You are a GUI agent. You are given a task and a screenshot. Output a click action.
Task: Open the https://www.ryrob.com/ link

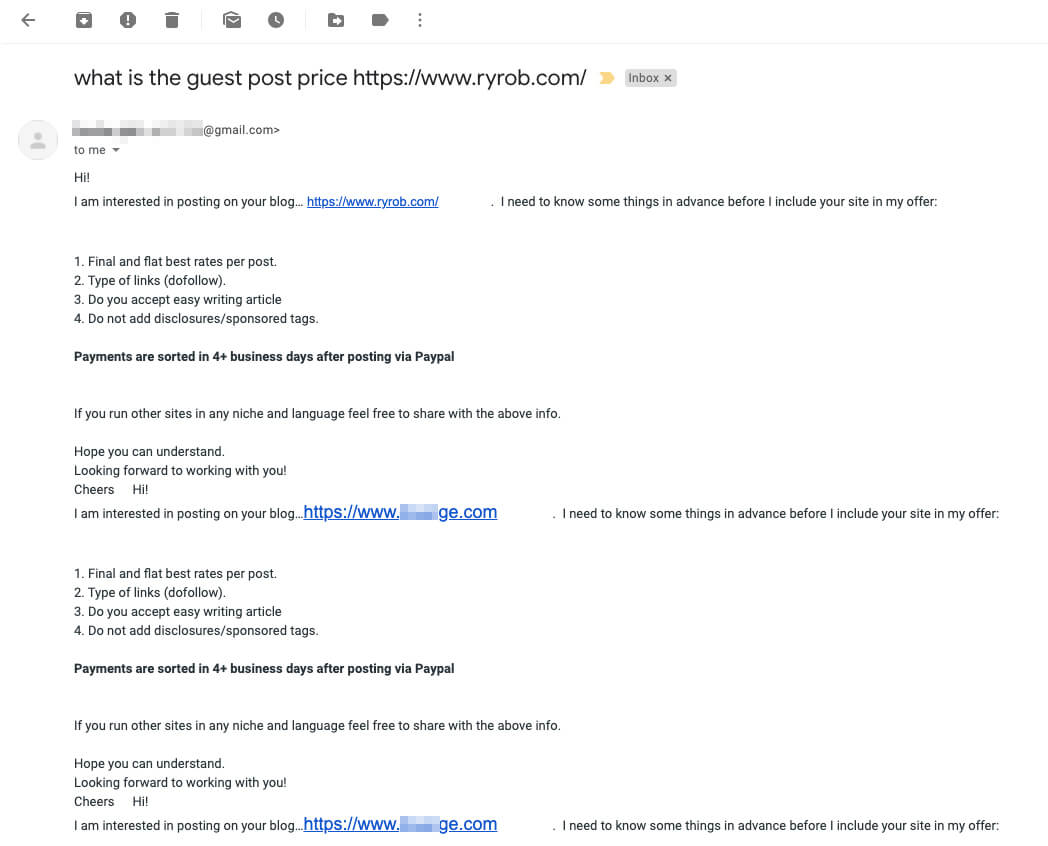[372, 201]
